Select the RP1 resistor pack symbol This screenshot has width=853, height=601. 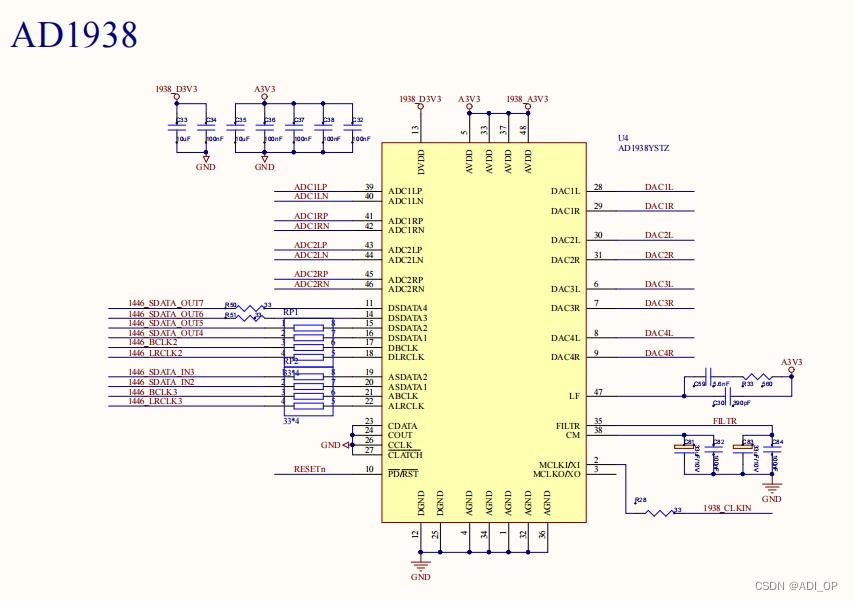[308, 343]
